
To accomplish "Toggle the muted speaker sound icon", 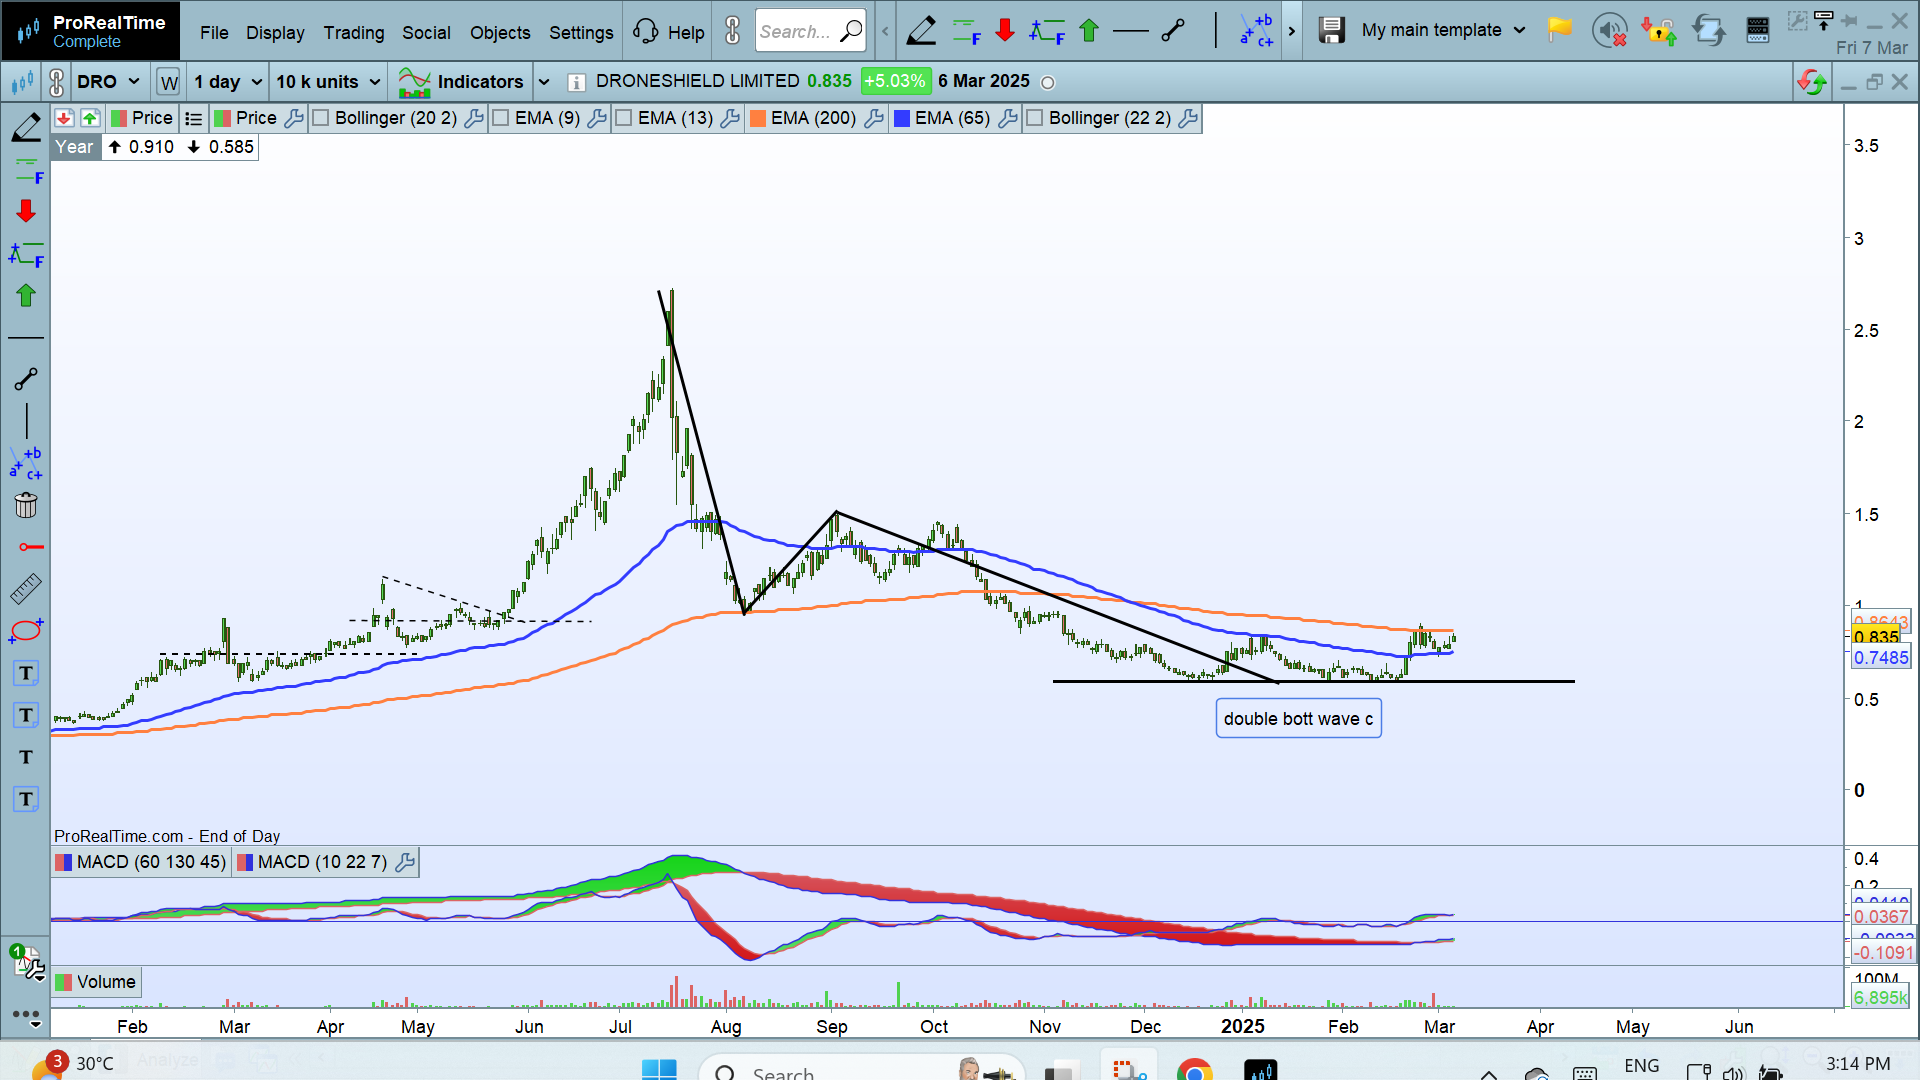I will tap(1610, 31).
